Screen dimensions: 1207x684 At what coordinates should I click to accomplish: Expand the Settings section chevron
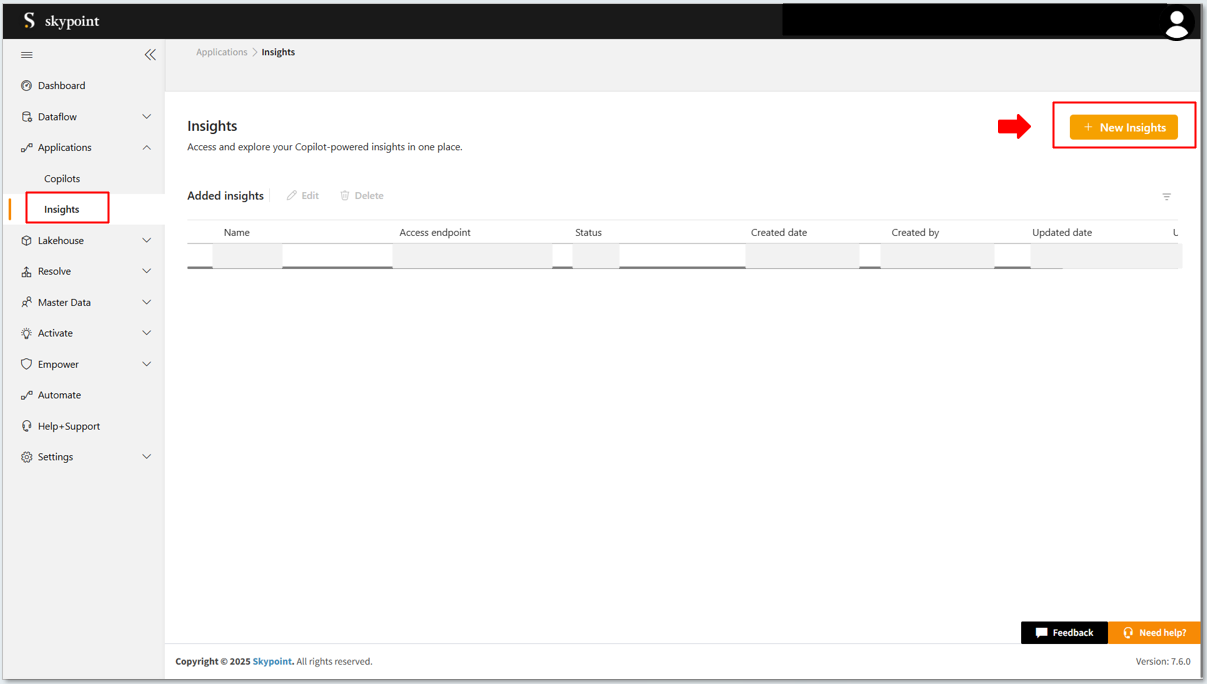coord(146,457)
